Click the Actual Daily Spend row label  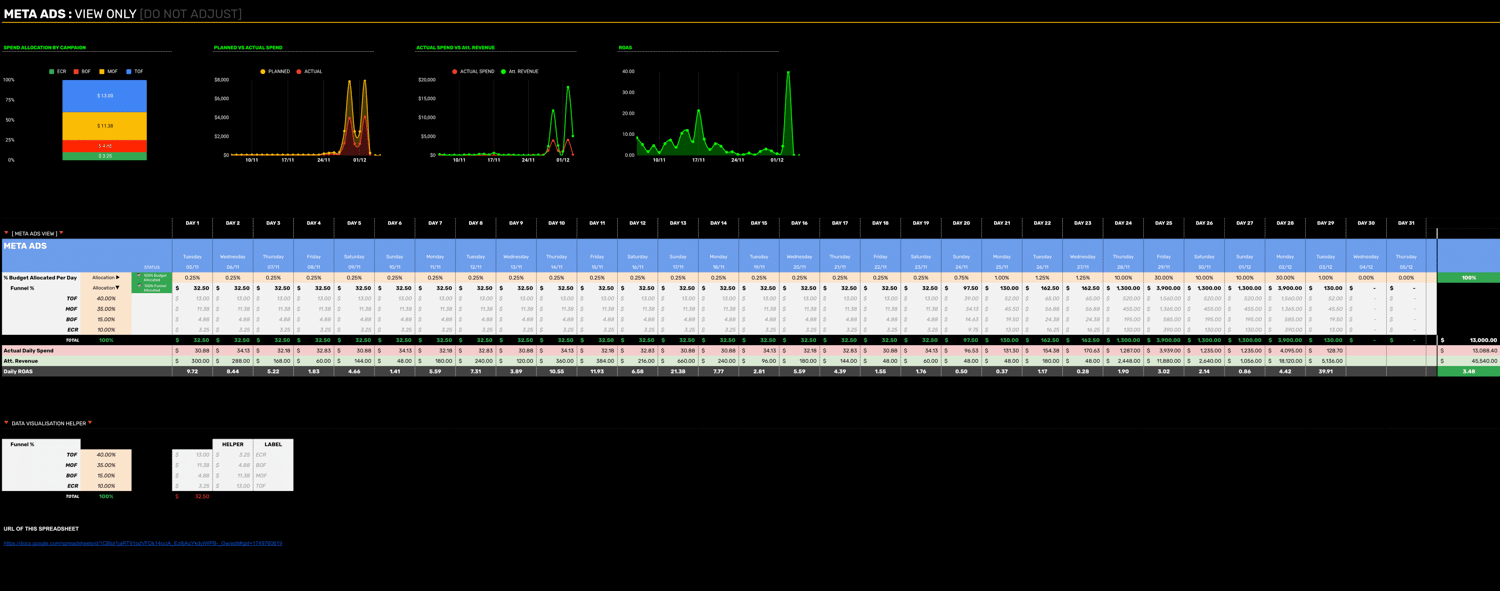28,351
